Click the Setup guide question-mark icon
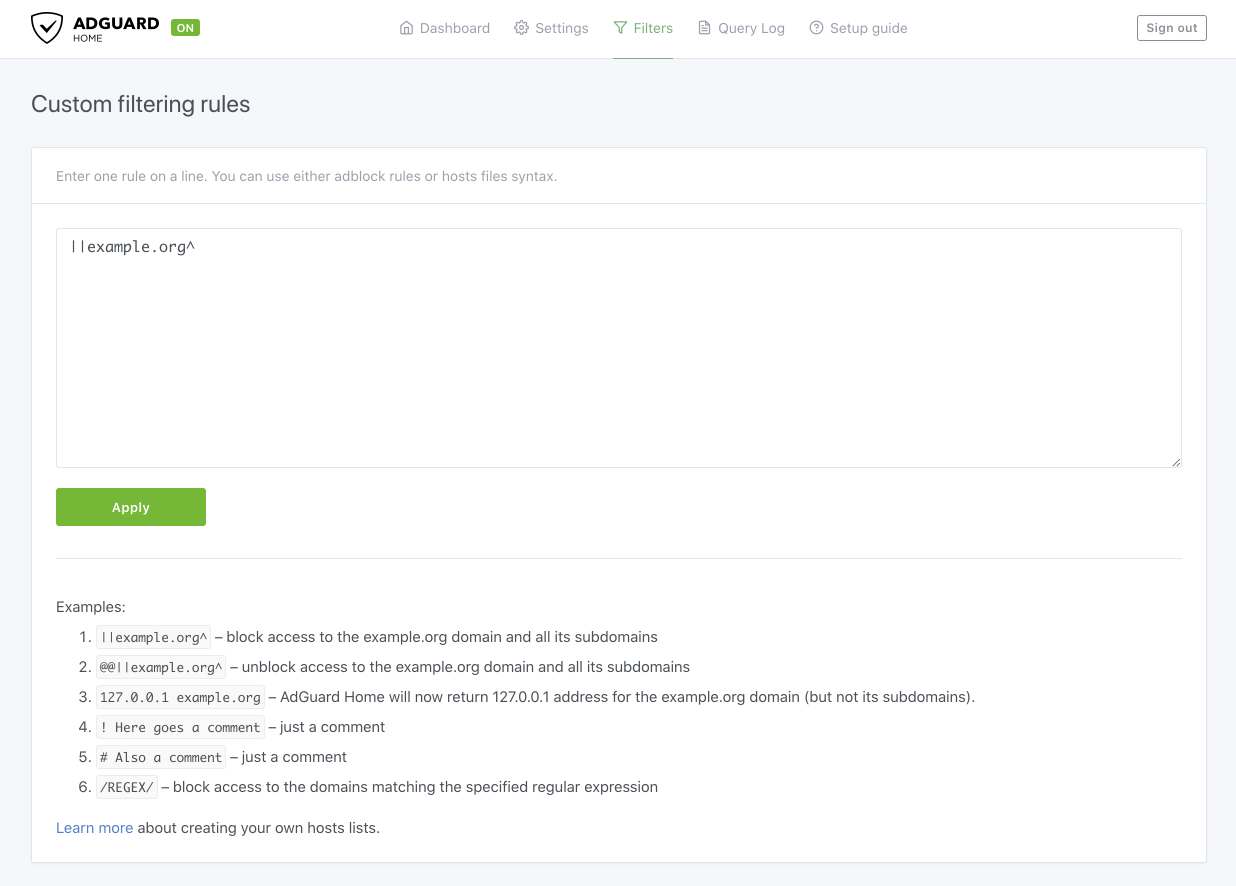 pos(816,28)
